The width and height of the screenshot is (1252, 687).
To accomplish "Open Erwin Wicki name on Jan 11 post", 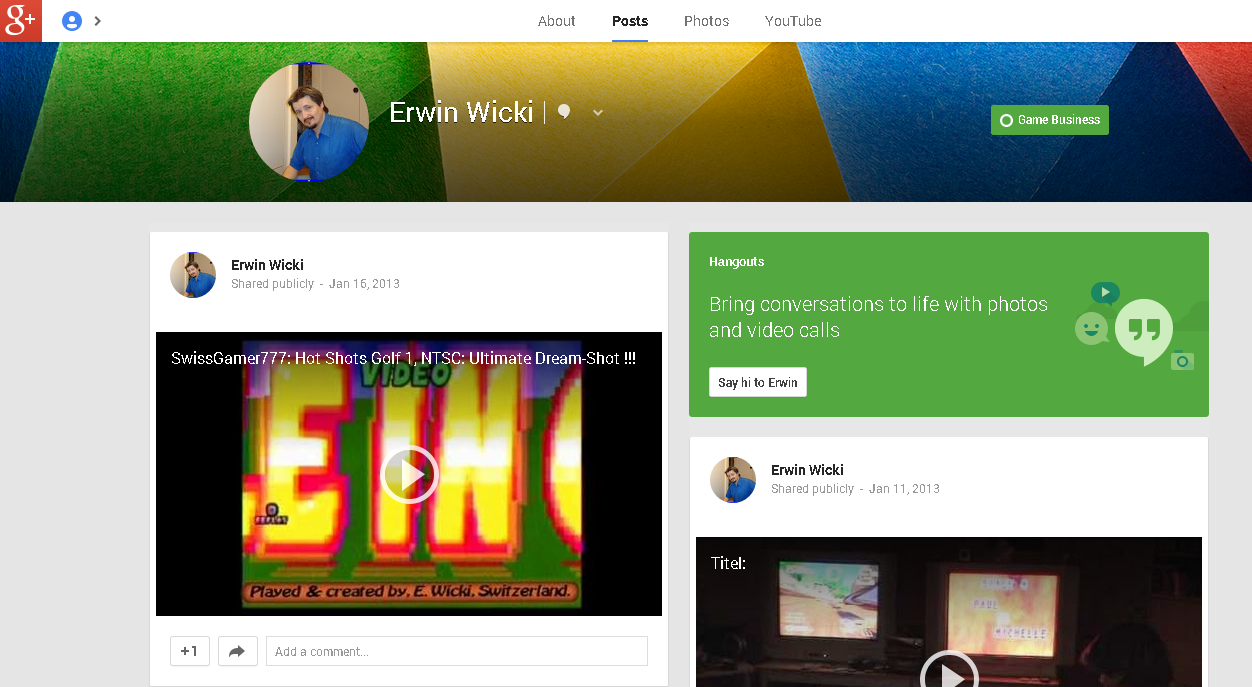I will coord(807,470).
